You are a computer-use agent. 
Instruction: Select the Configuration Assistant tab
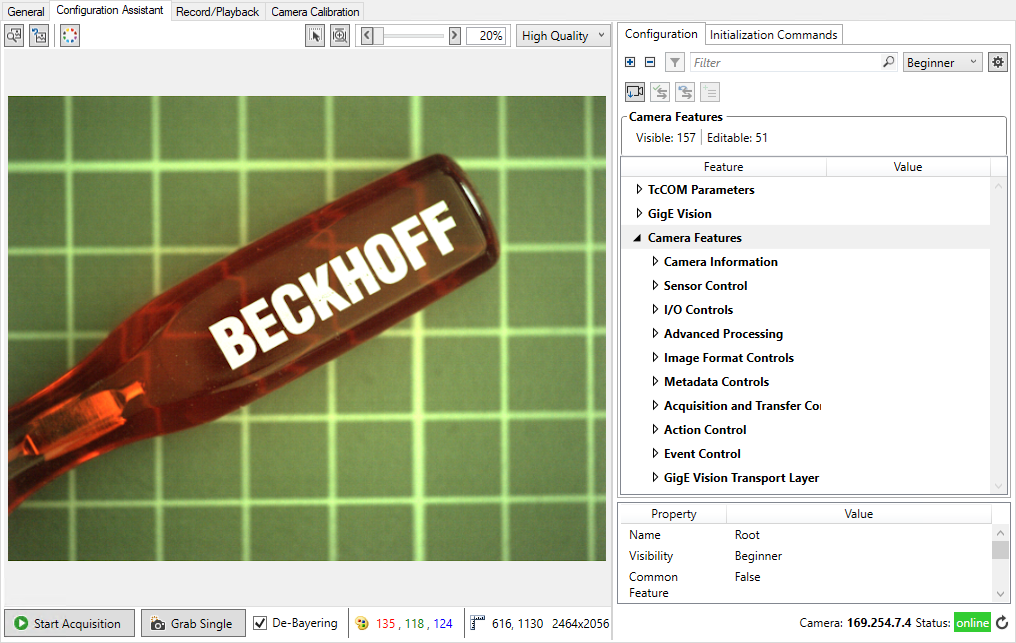pyautogui.click(x=110, y=10)
